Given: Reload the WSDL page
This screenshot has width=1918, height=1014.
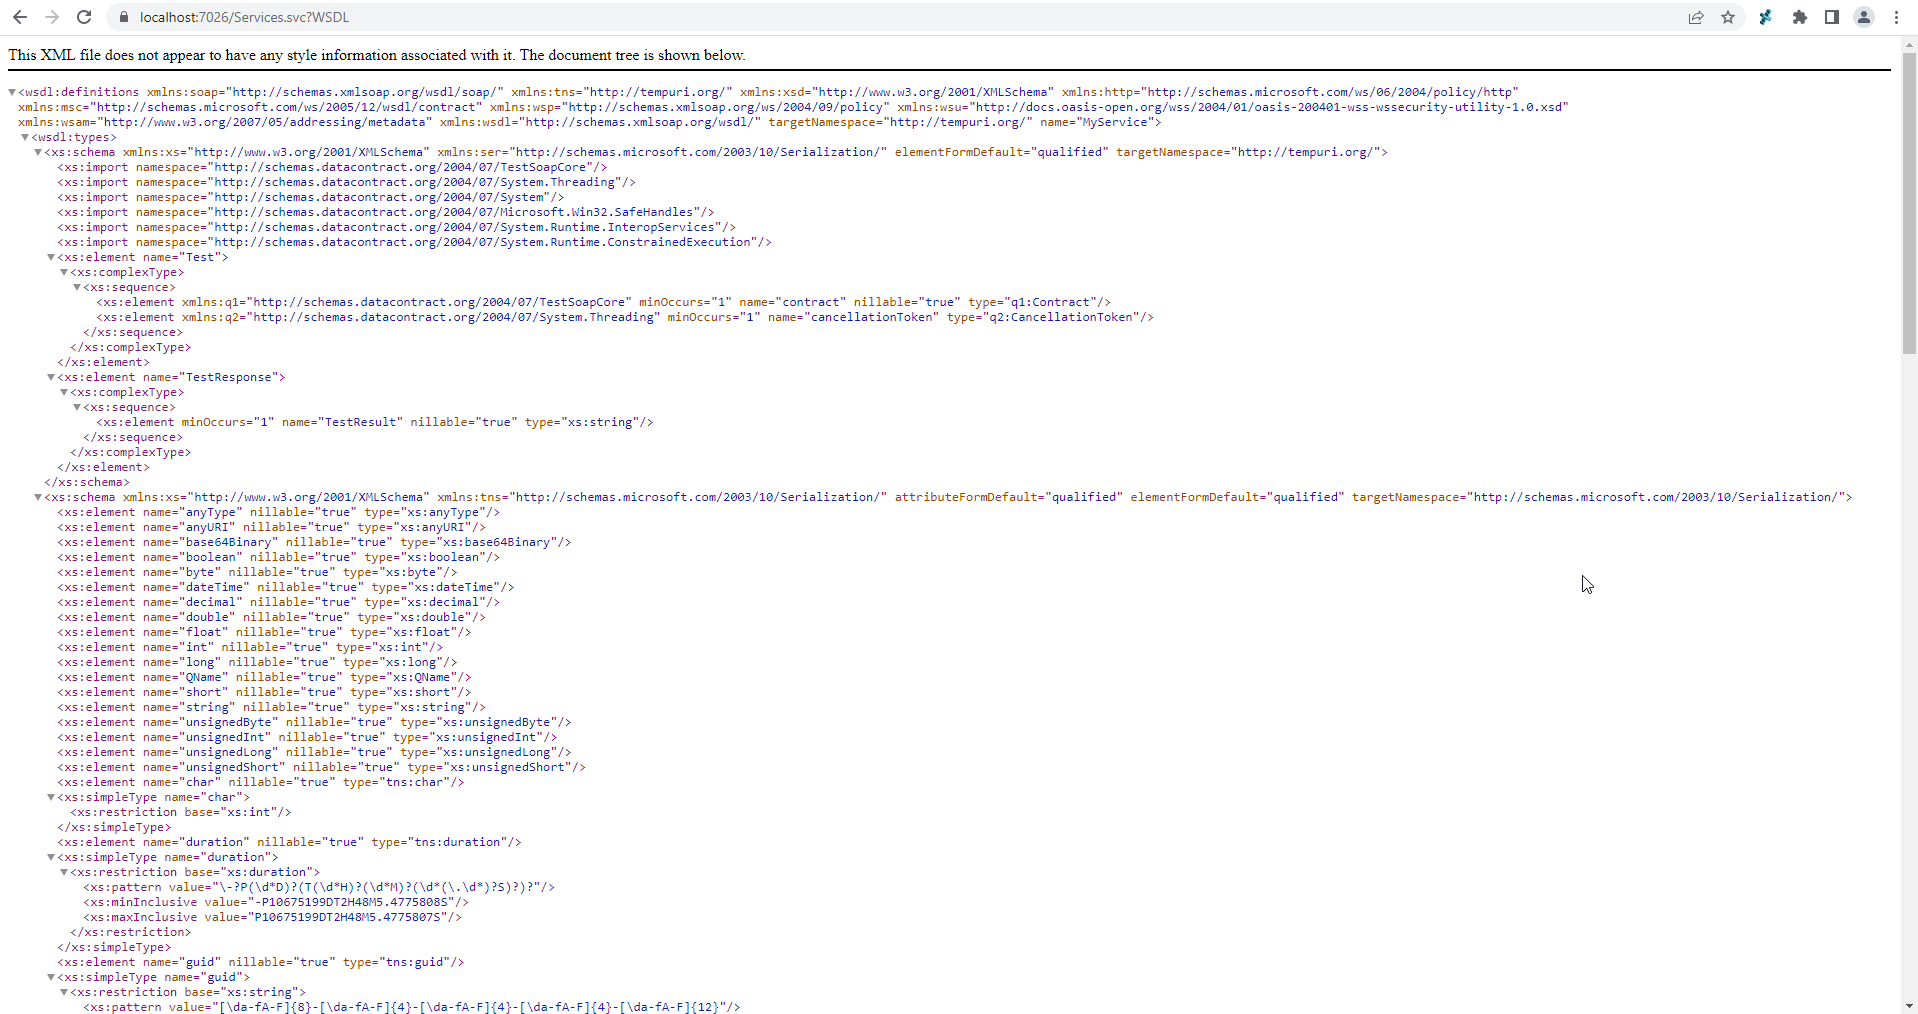Looking at the screenshot, I should click(84, 17).
